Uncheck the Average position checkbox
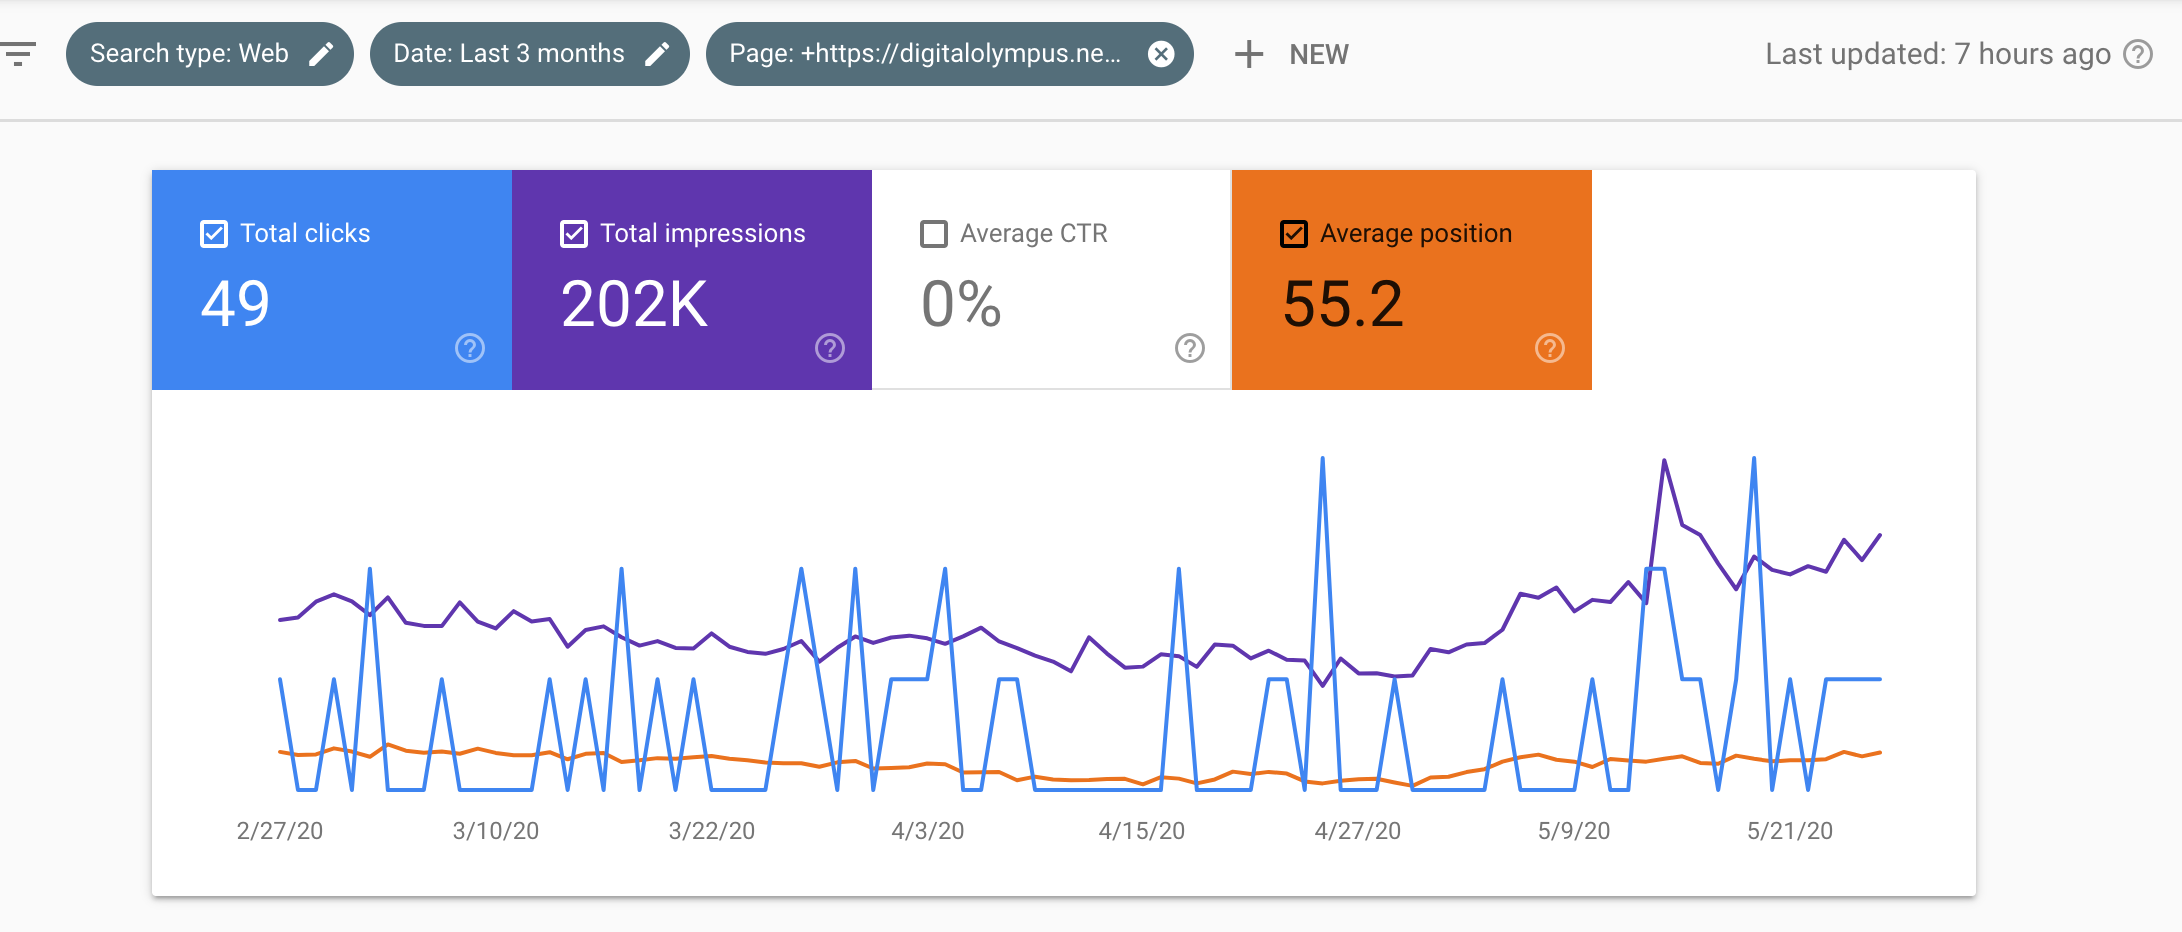Viewport: 2182px width, 932px height. (x=1294, y=234)
